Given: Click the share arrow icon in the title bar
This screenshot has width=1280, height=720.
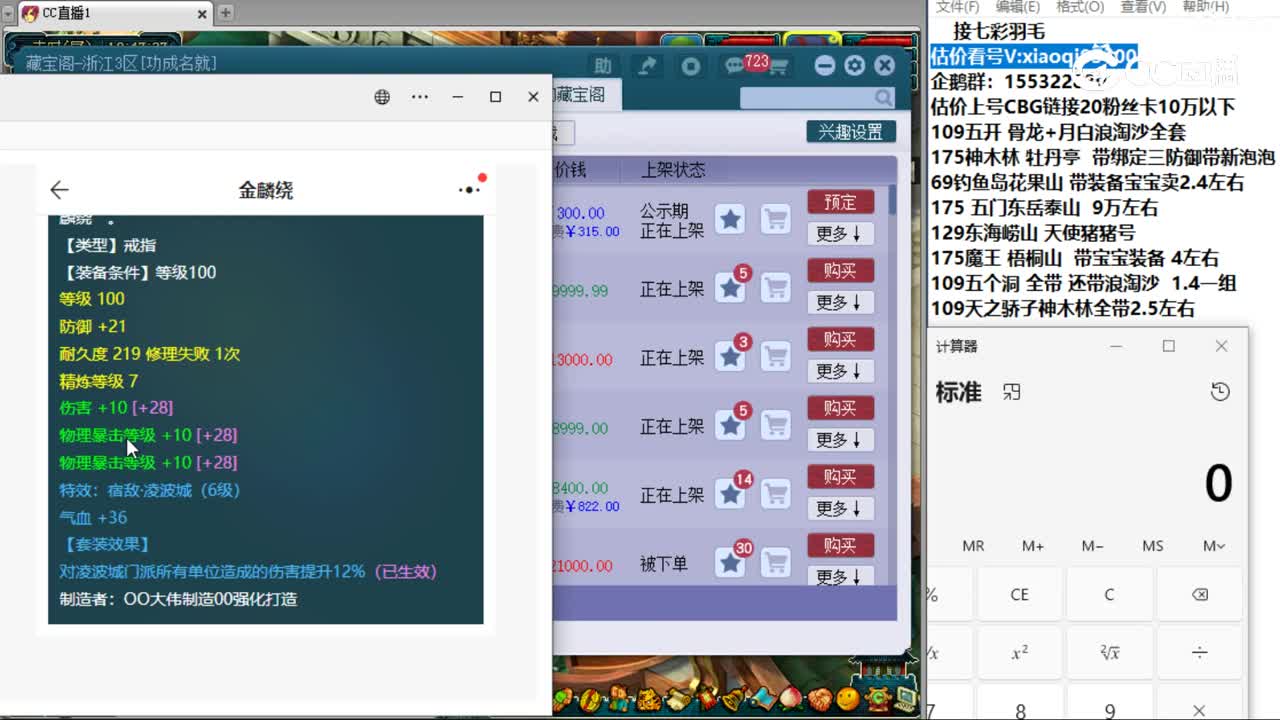Looking at the screenshot, I should [647, 65].
